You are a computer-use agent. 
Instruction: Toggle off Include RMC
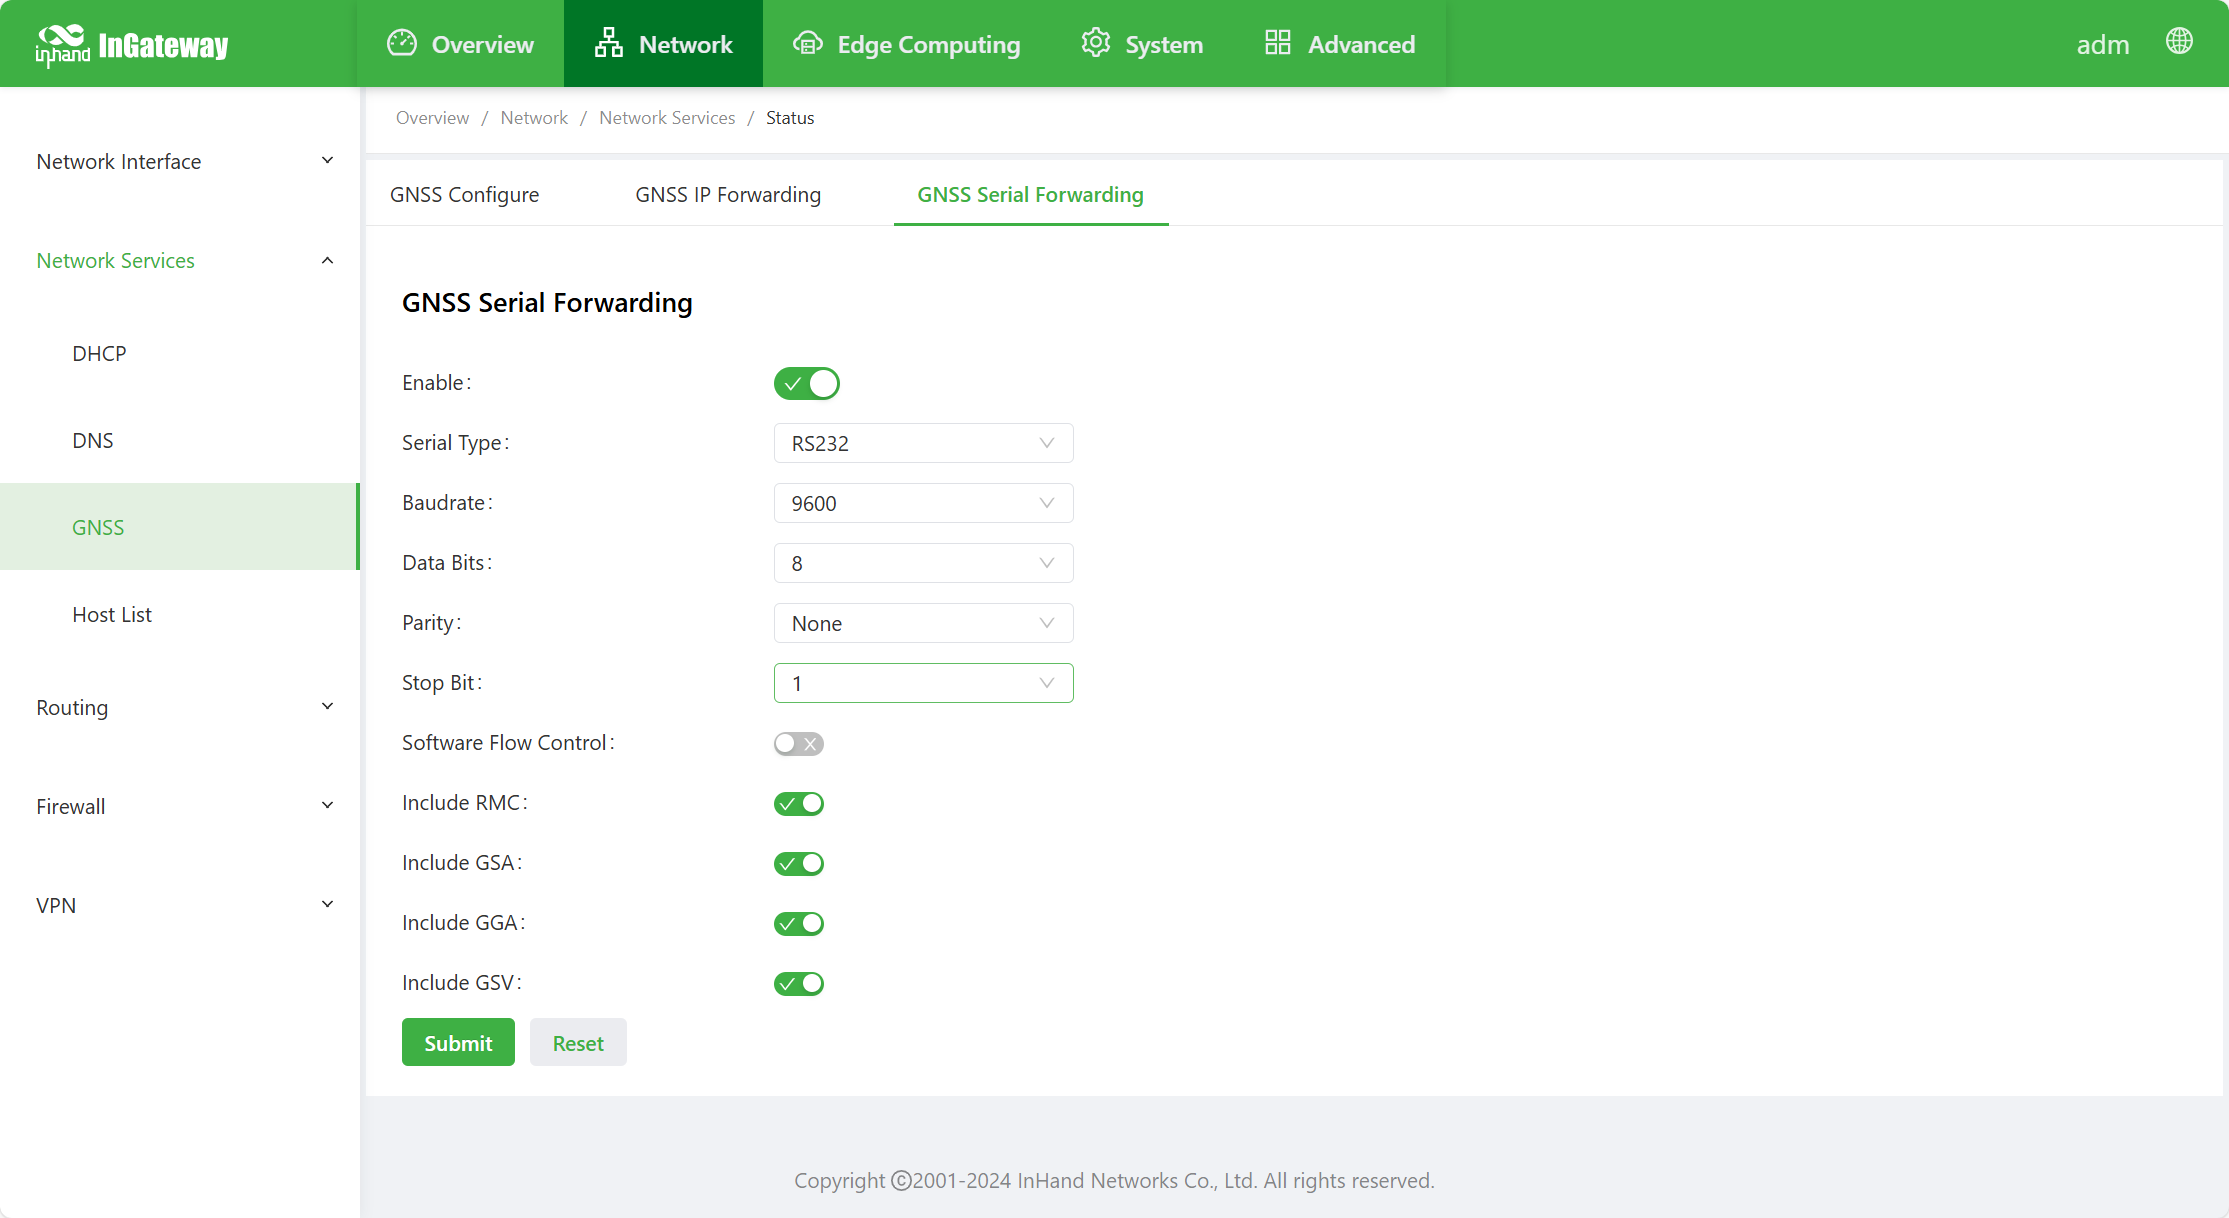pyautogui.click(x=798, y=803)
